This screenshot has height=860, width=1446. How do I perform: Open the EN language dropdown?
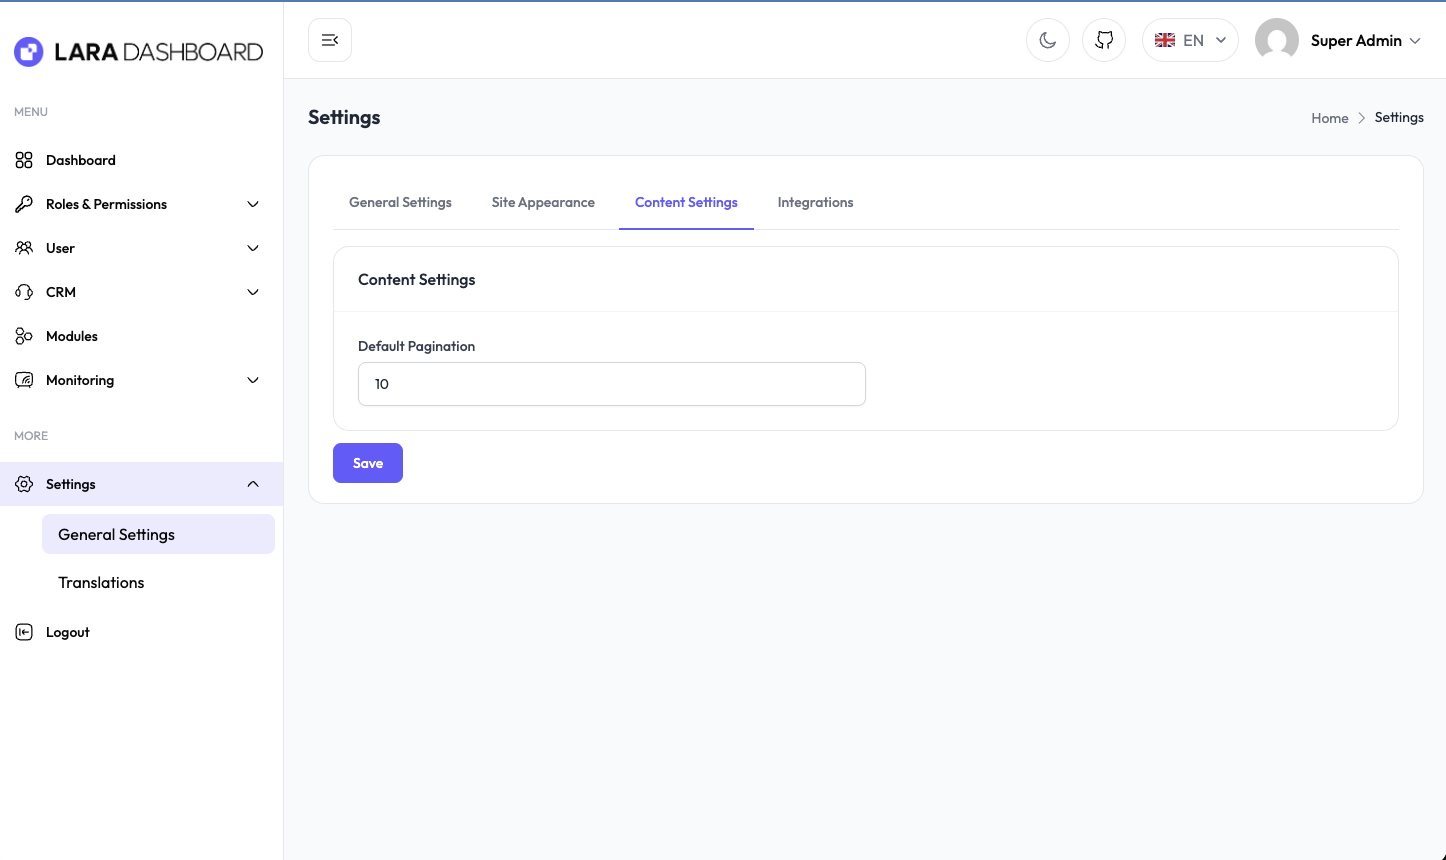[1190, 40]
